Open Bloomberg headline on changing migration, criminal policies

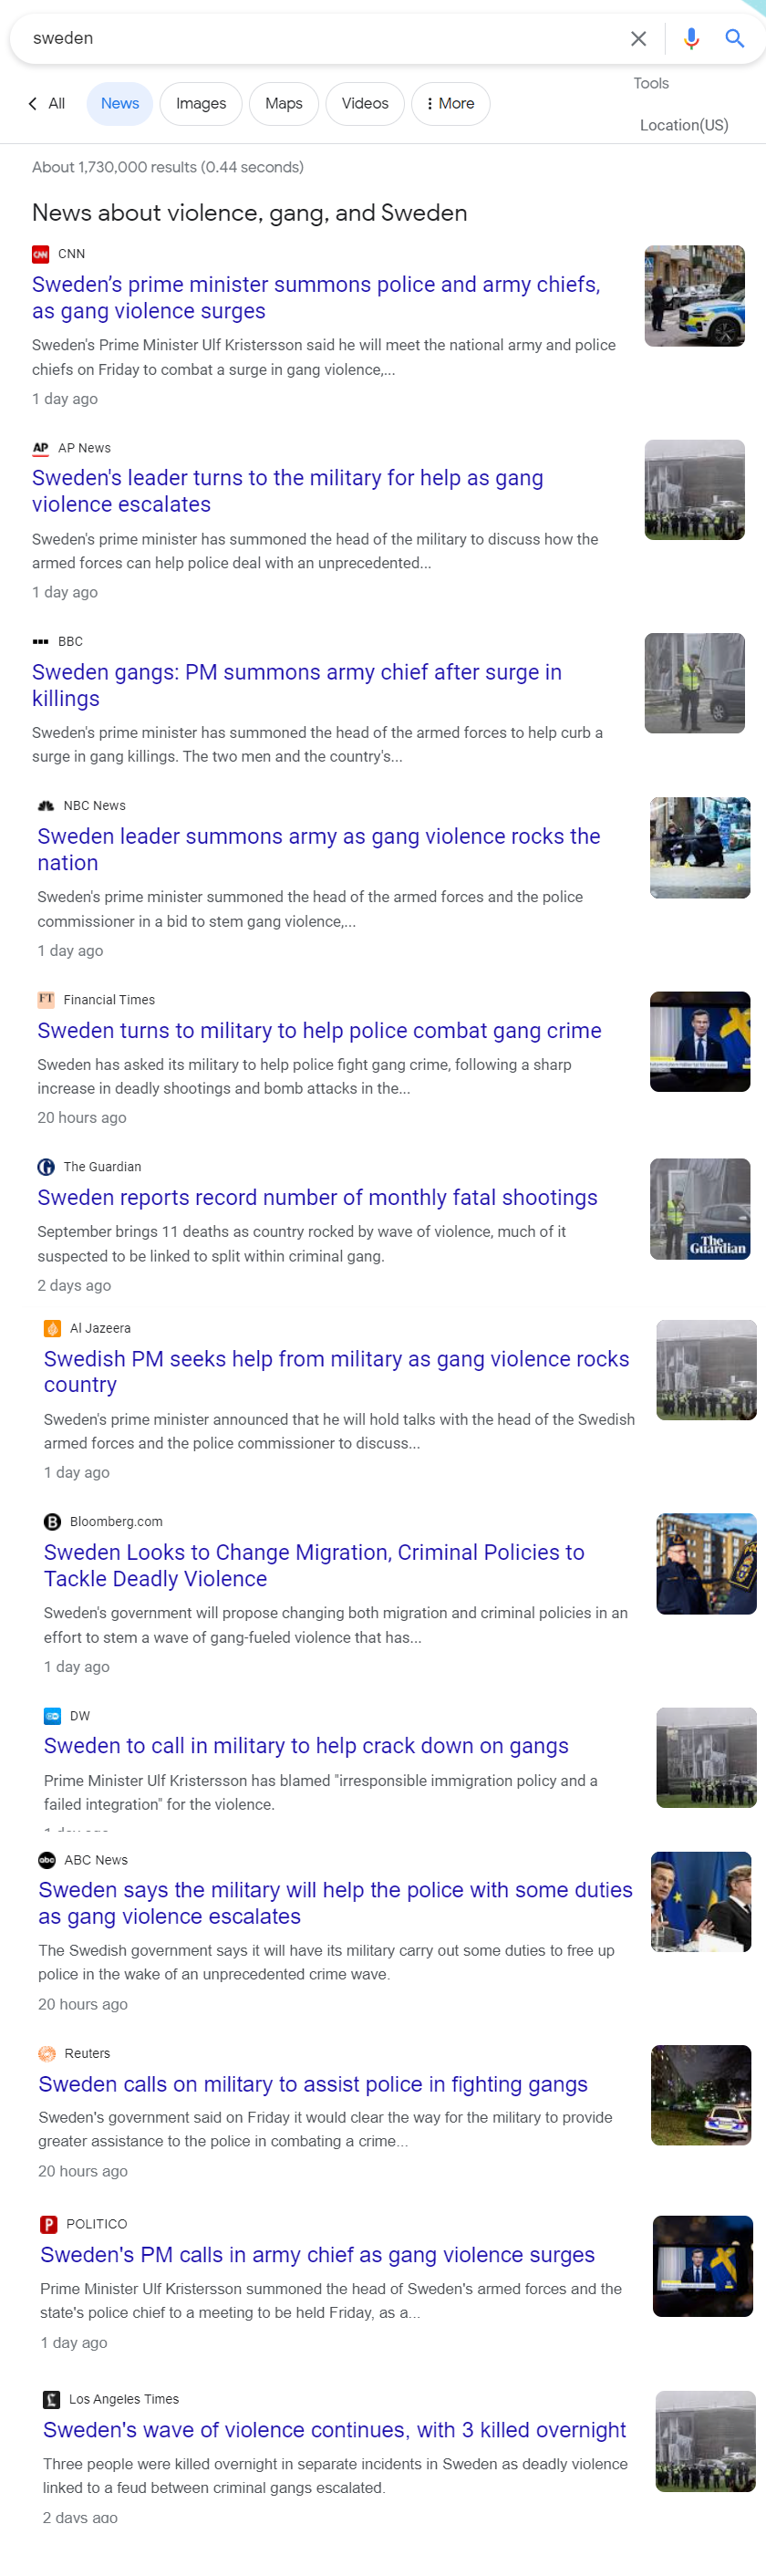tap(314, 1565)
